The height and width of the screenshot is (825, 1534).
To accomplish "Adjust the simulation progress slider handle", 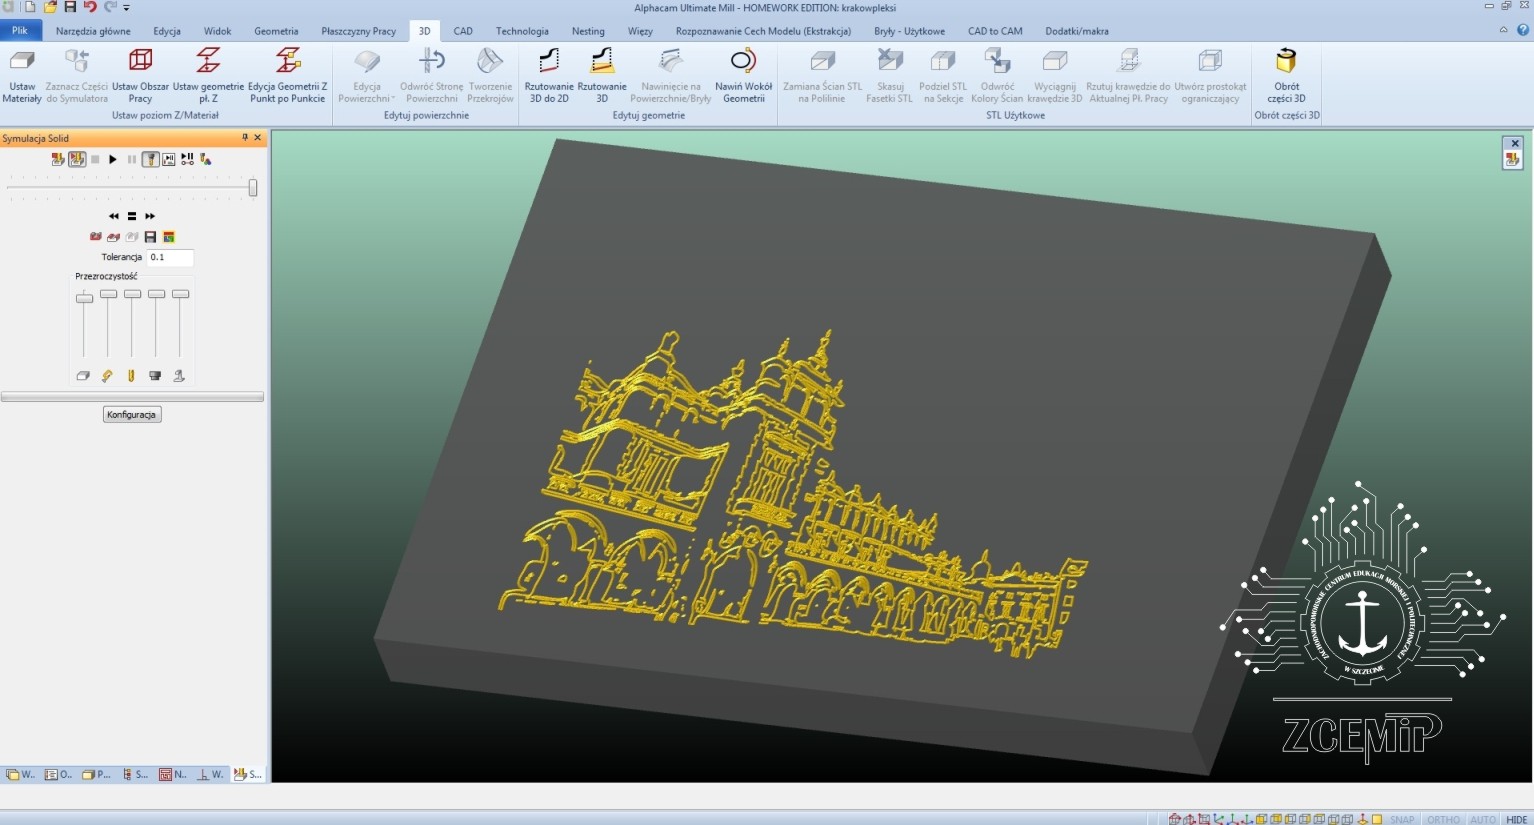I will click(253, 187).
